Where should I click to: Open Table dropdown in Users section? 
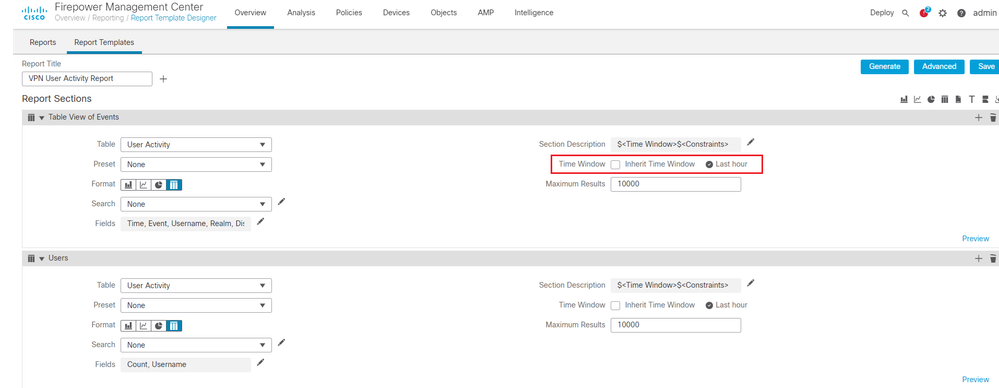196,285
